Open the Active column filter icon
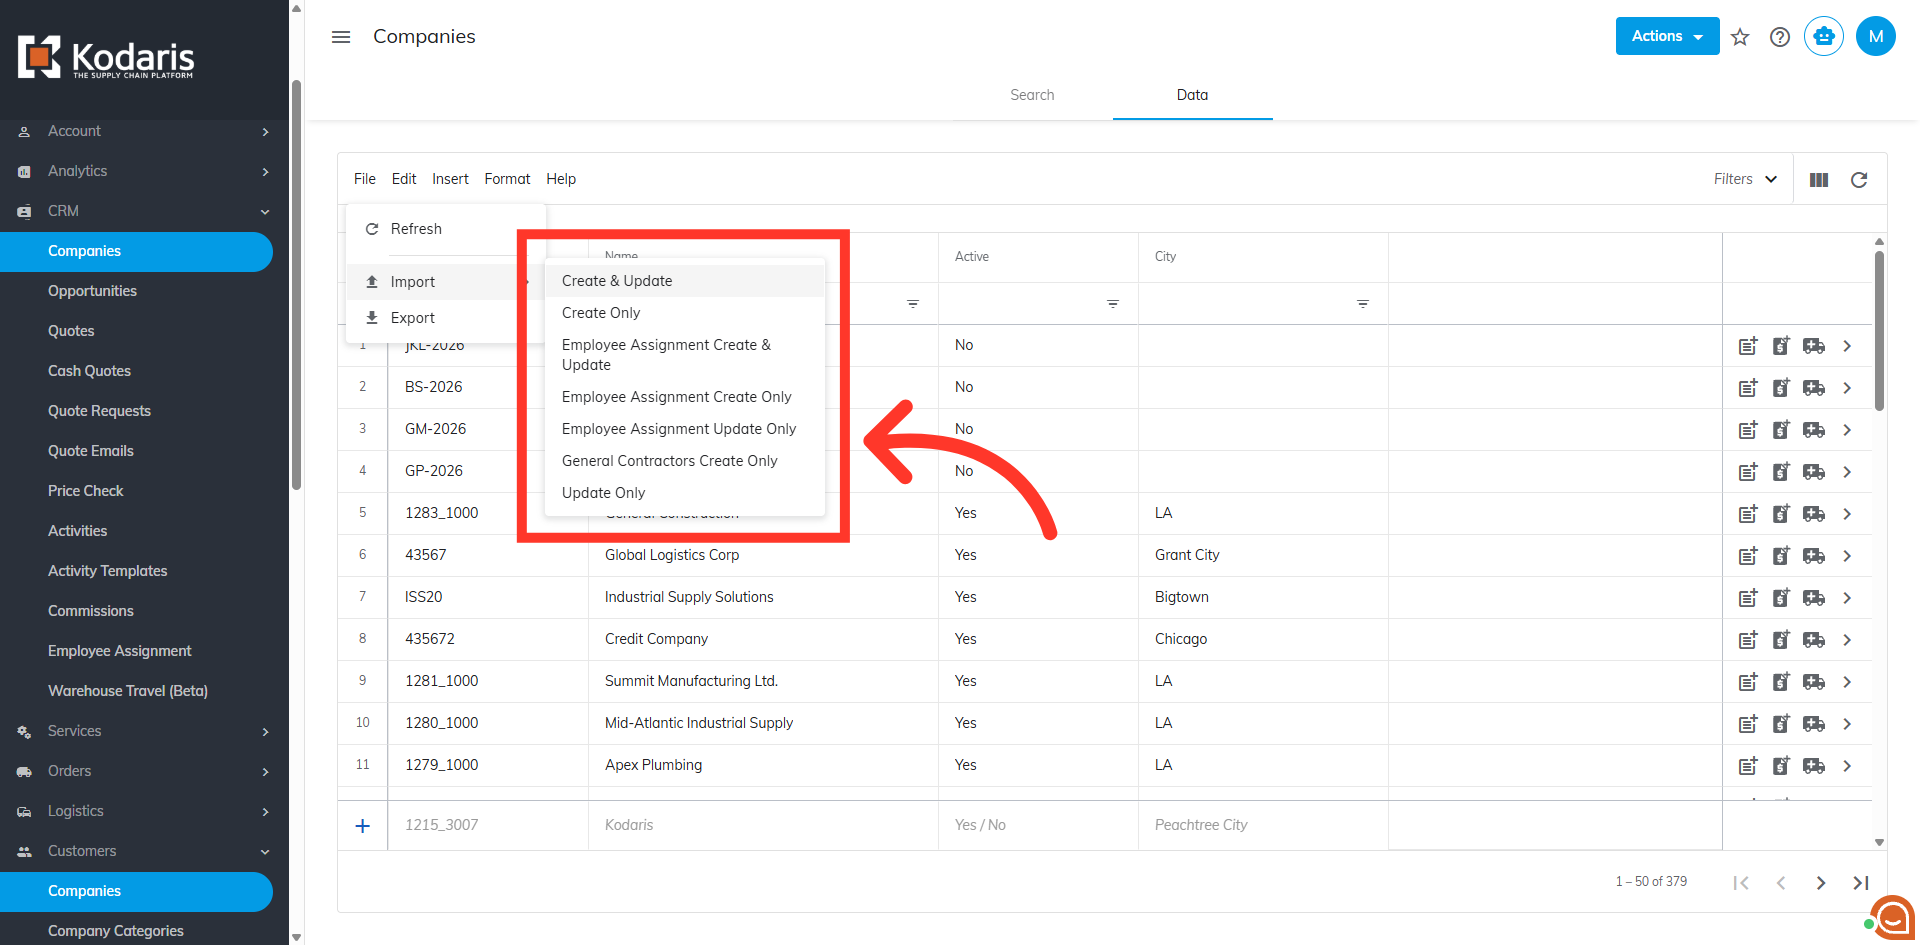Image resolution: width=1920 pixels, height=945 pixels. click(x=1113, y=304)
